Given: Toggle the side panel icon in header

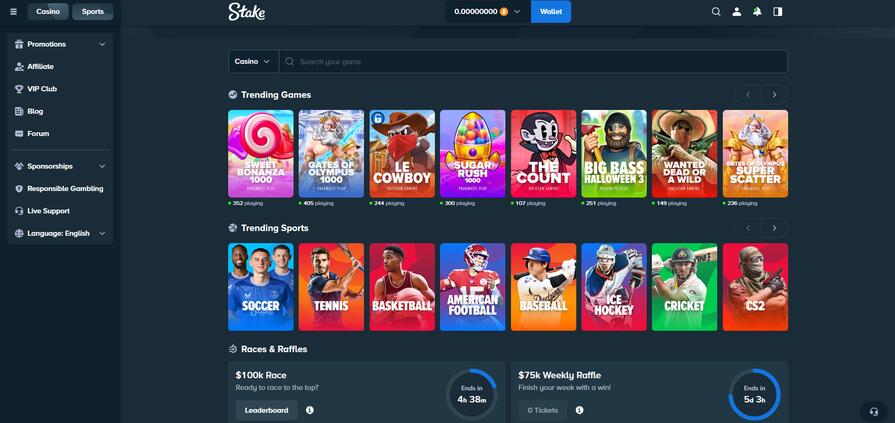Looking at the screenshot, I should click(x=777, y=11).
